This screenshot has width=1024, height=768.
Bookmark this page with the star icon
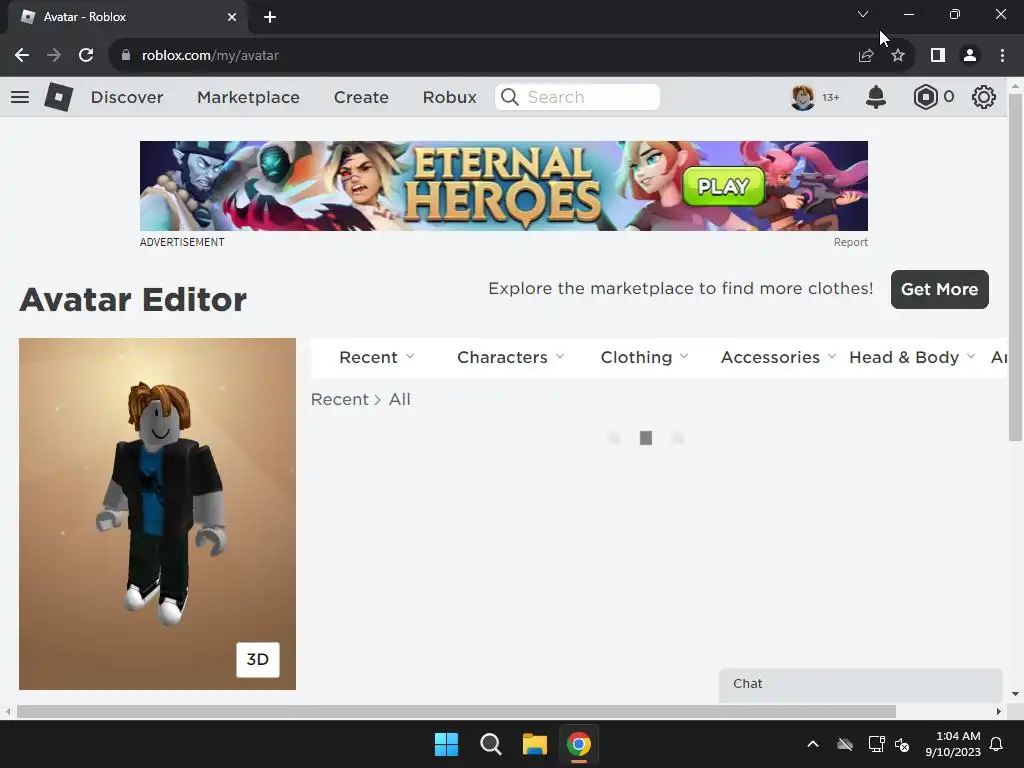(898, 56)
